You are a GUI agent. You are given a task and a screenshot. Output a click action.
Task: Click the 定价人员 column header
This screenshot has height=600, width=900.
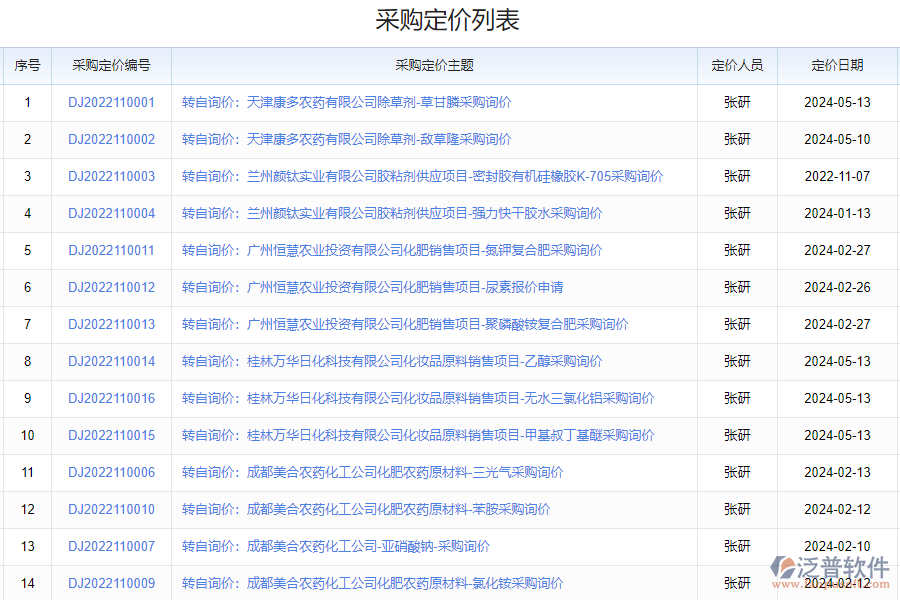click(737, 65)
